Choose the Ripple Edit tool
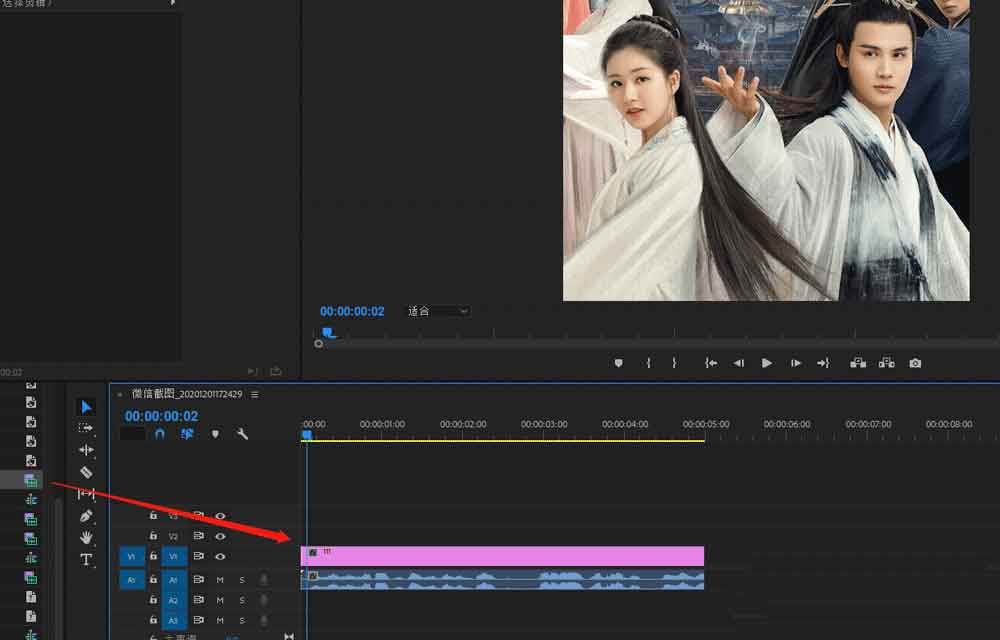This screenshot has width=1000, height=640. 86,450
